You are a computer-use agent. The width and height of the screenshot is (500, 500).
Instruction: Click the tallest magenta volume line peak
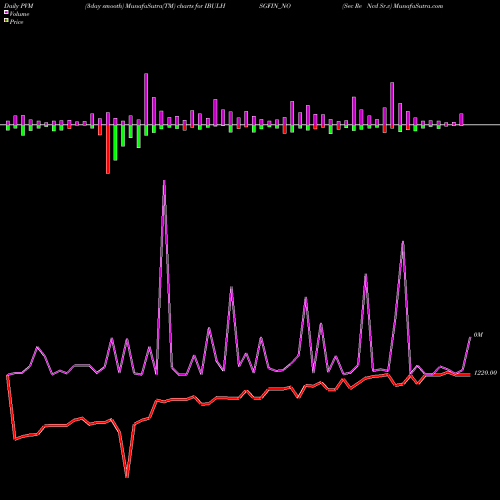(x=164, y=182)
